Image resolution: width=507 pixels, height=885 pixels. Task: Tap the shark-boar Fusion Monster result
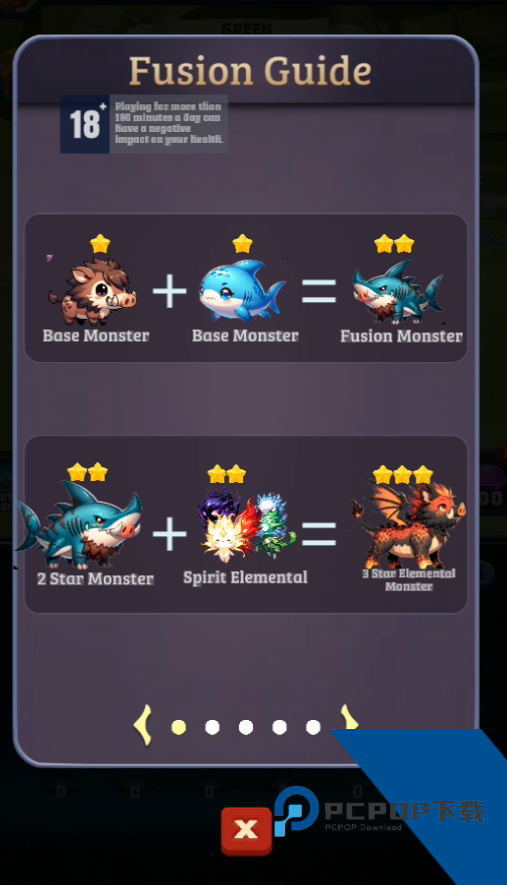coord(398,291)
